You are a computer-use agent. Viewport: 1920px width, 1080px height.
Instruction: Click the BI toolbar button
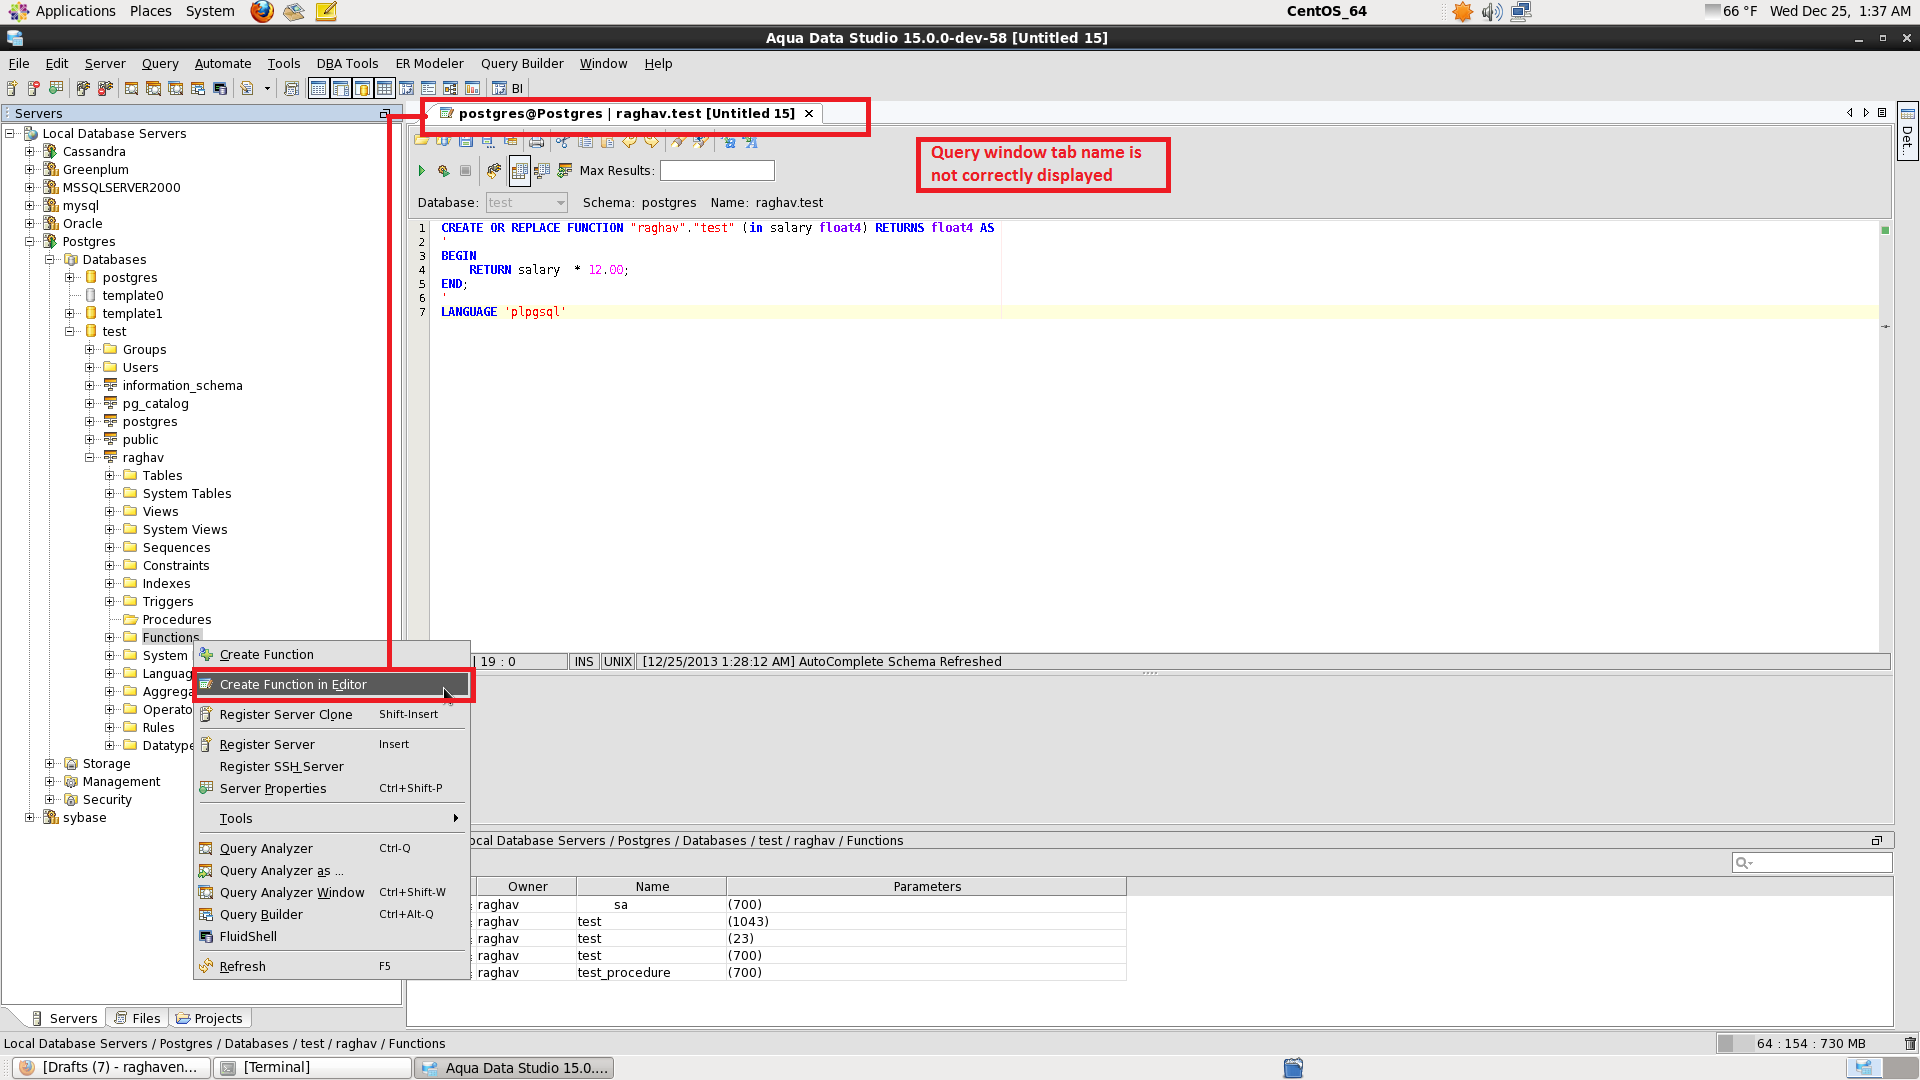point(517,89)
